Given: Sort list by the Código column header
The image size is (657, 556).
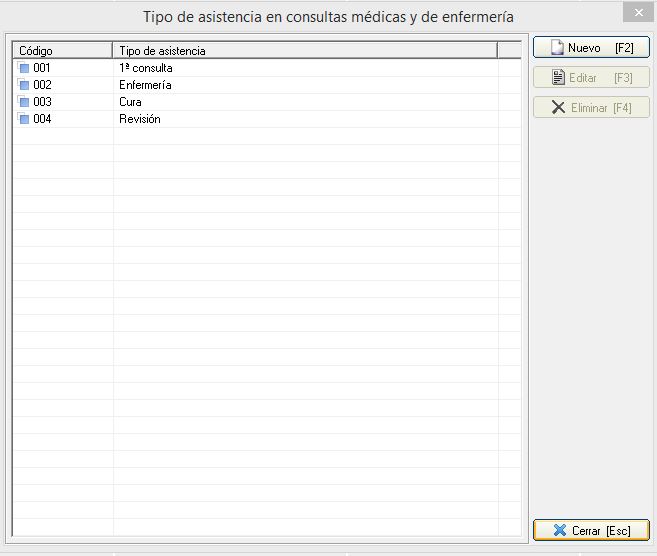Looking at the screenshot, I should click(62, 50).
